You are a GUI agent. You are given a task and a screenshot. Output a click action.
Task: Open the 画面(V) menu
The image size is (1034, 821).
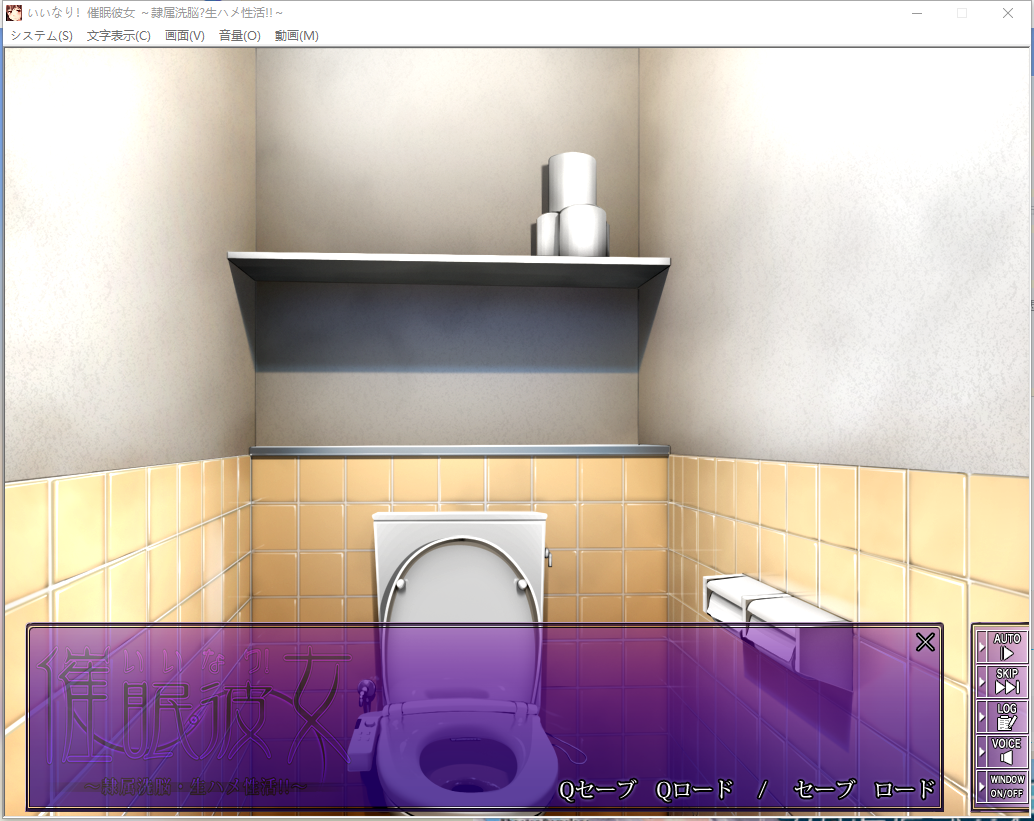click(184, 35)
